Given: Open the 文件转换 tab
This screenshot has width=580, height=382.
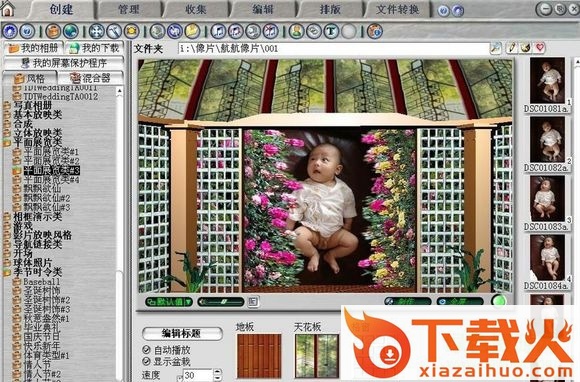Looking at the screenshot, I should (x=397, y=9).
